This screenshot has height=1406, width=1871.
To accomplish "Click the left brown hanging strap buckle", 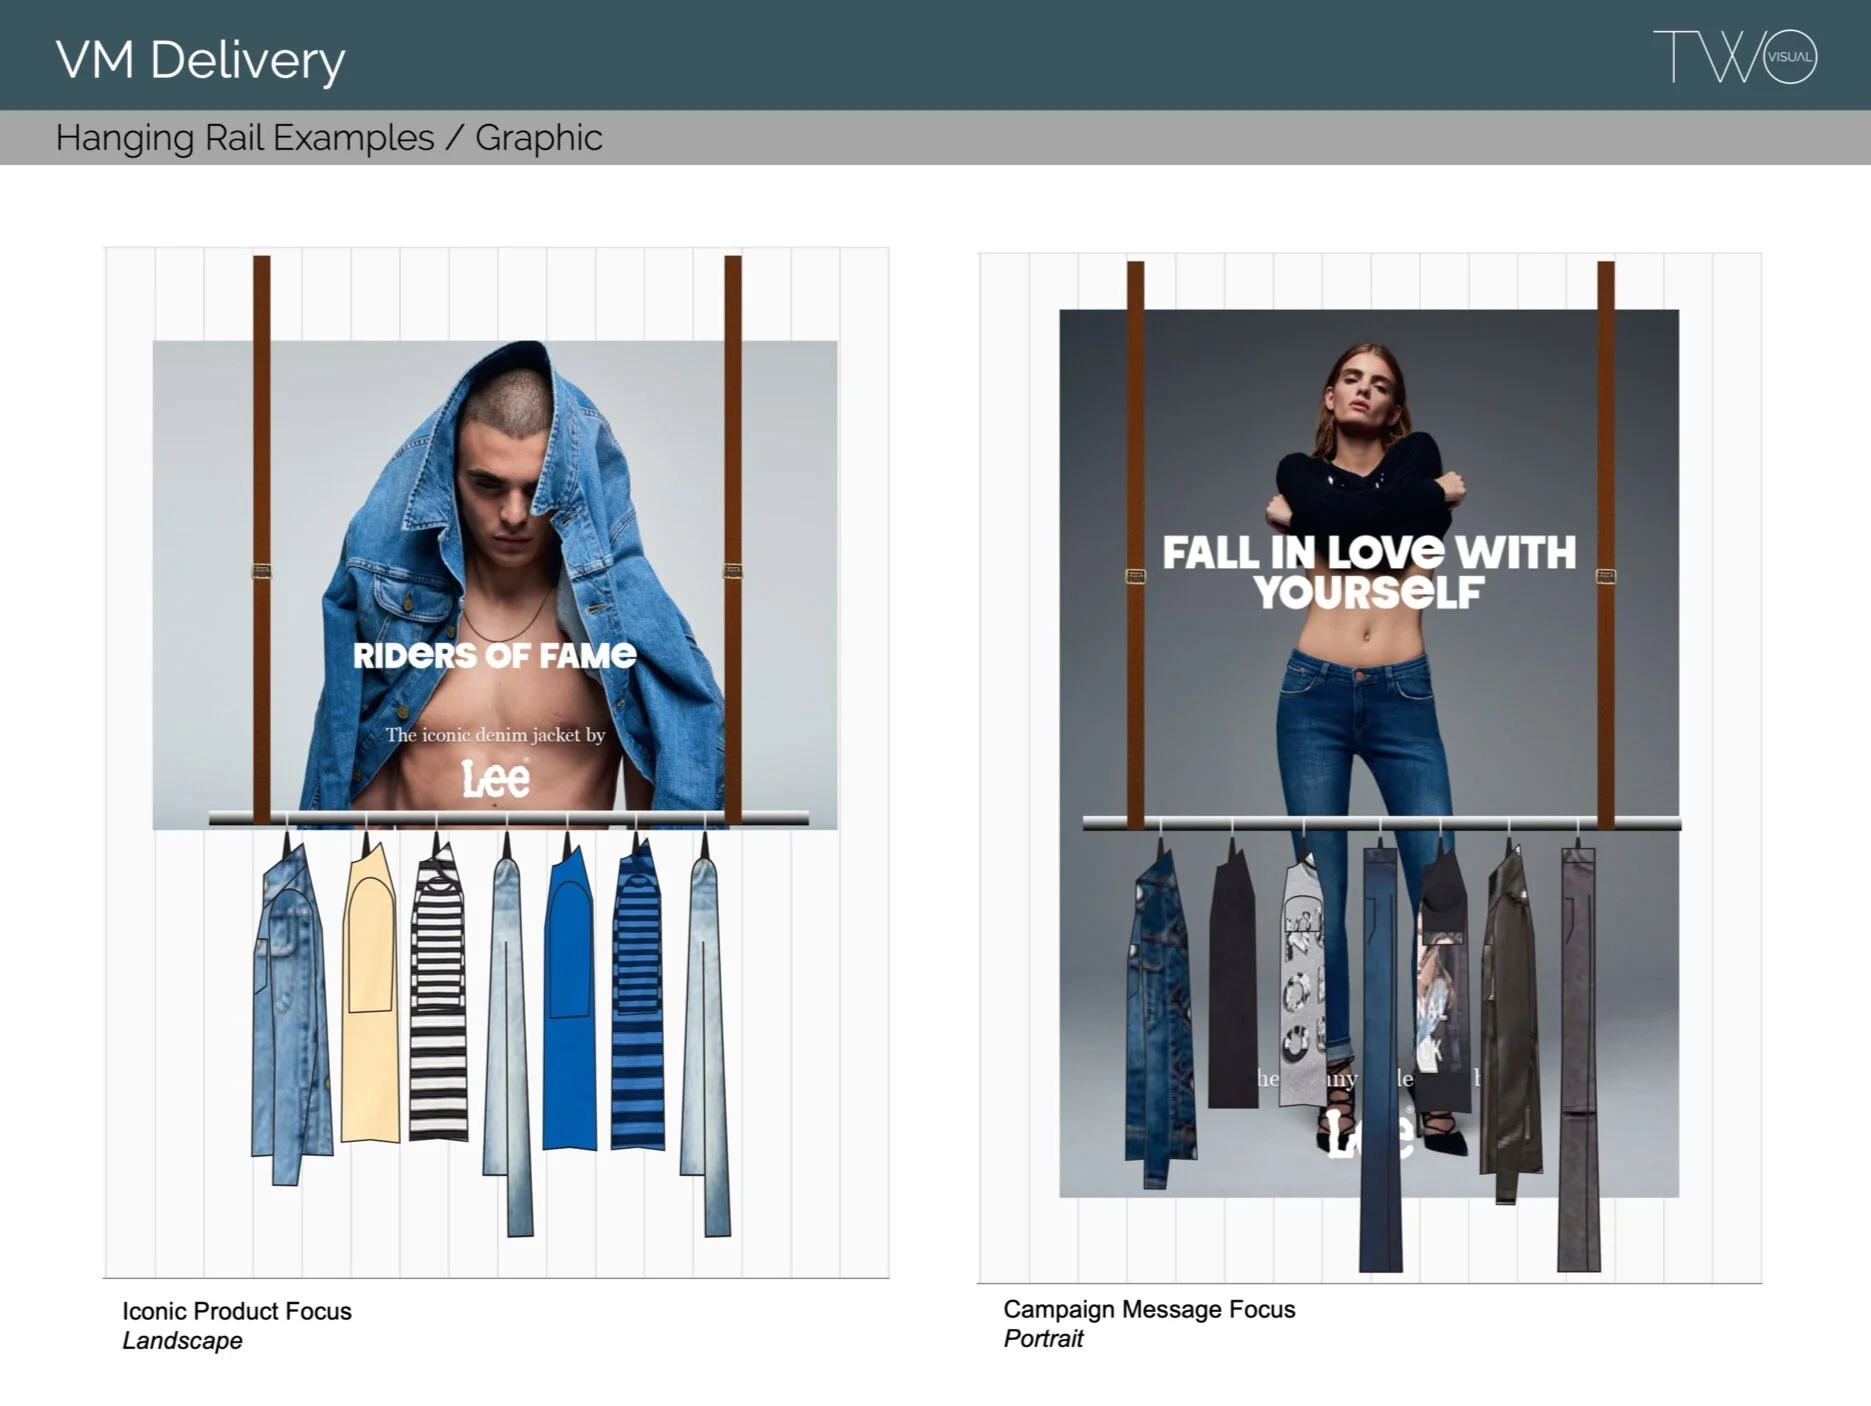I will click(x=260, y=570).
